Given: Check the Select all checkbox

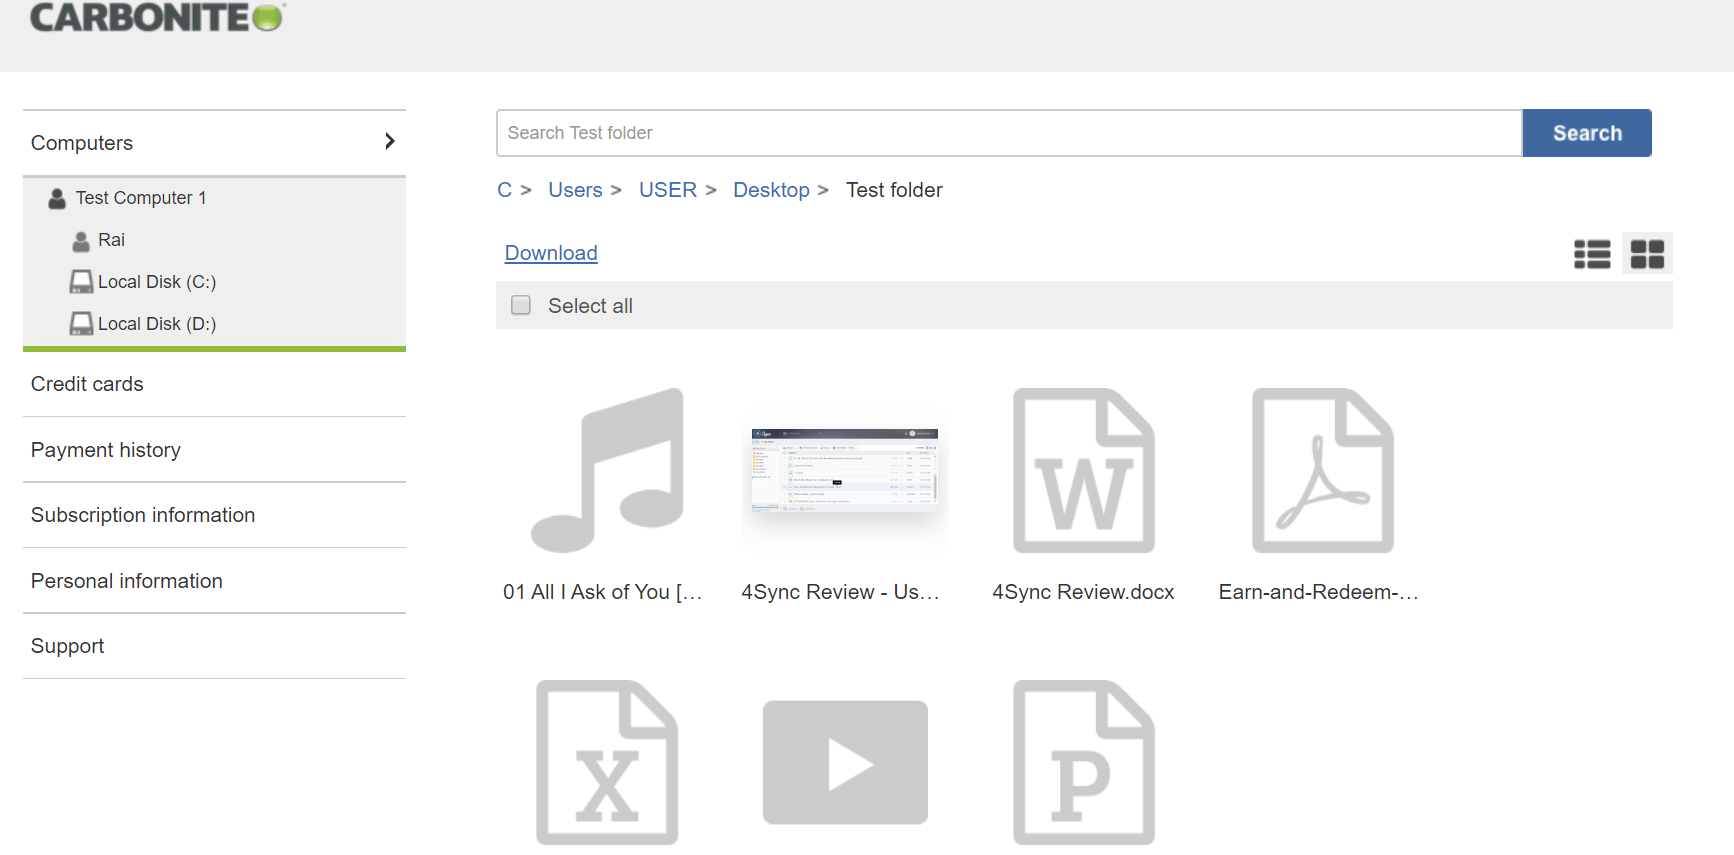Looking at the screenshot, I should click(x=521, y=305).
